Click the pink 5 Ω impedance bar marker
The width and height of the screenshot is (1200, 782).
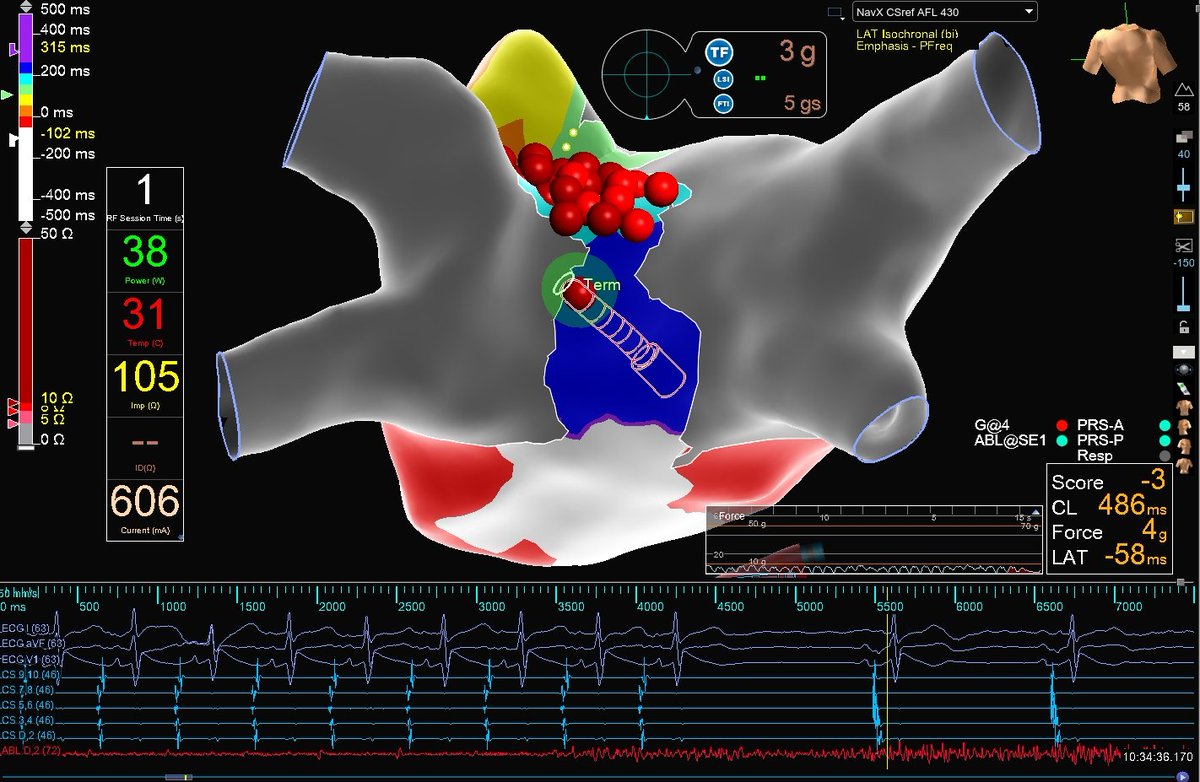tap(12, 424)
